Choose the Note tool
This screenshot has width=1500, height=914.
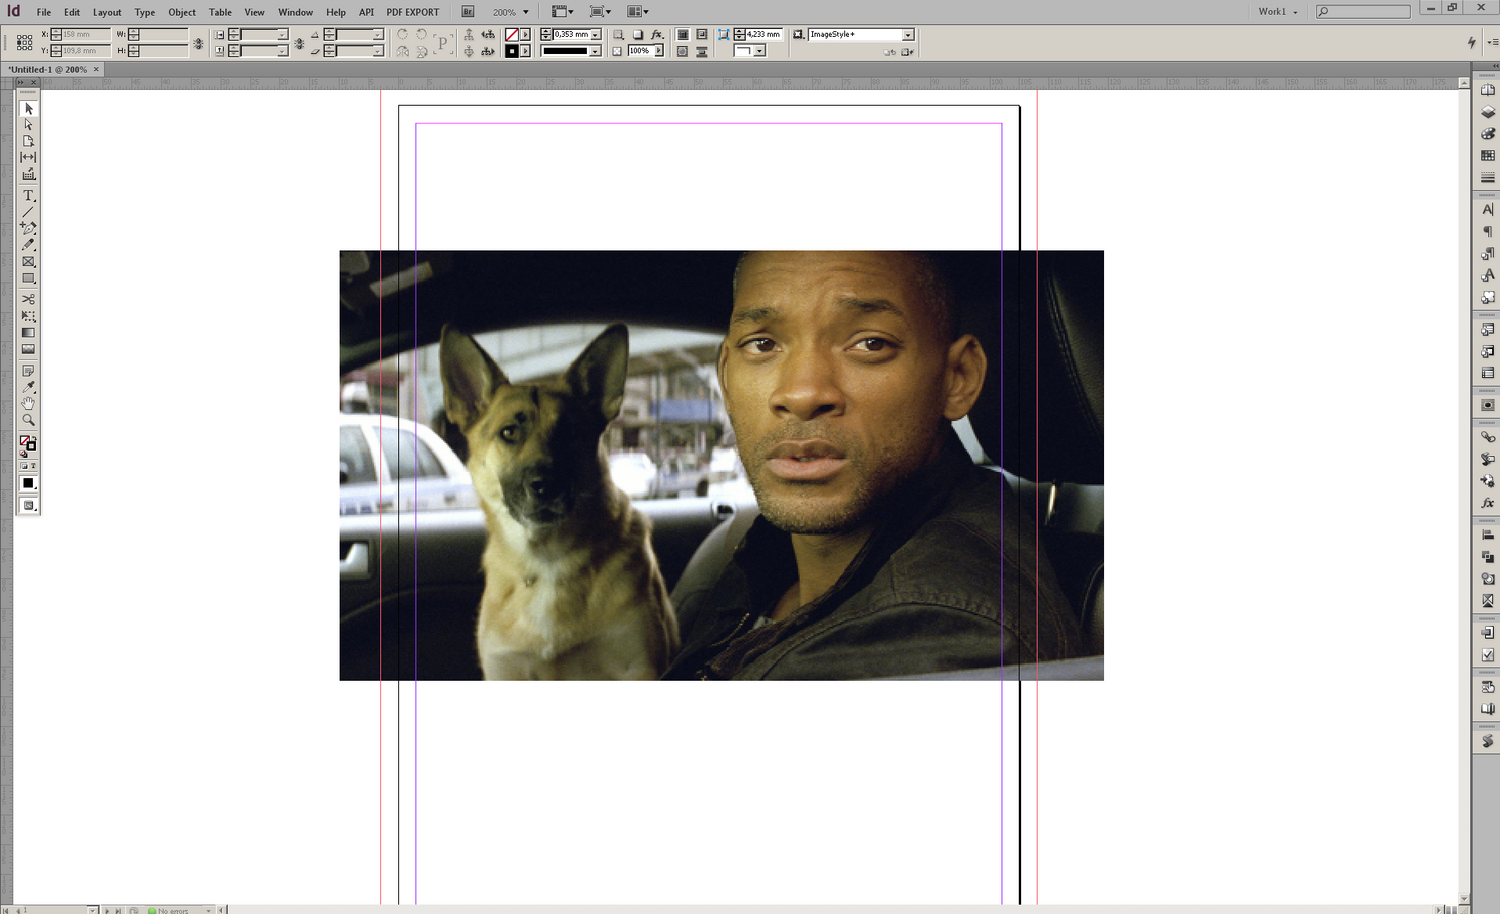(x=28, y=371)
